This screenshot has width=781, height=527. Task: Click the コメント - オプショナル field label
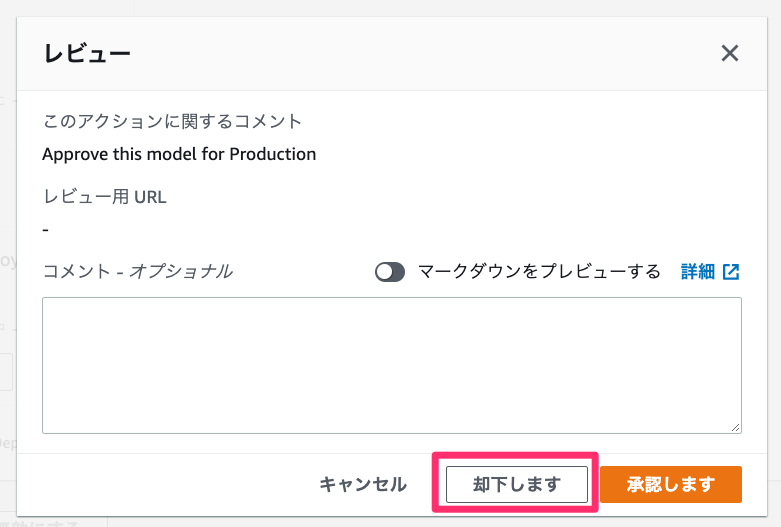[x=138, y=271]
